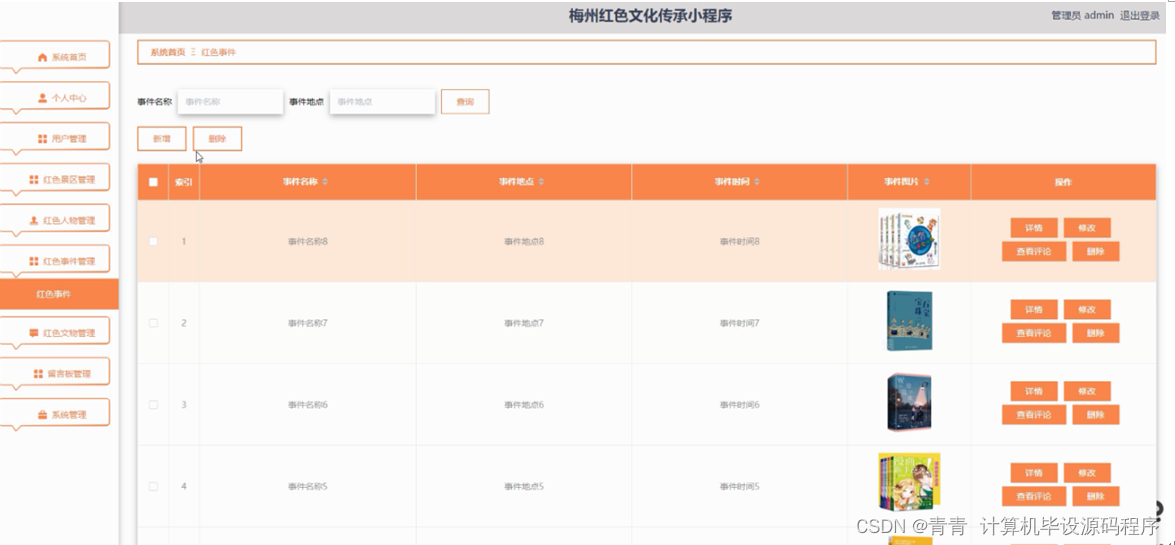Open 系统首页 in the sidebar

click(x=55, y=55)
